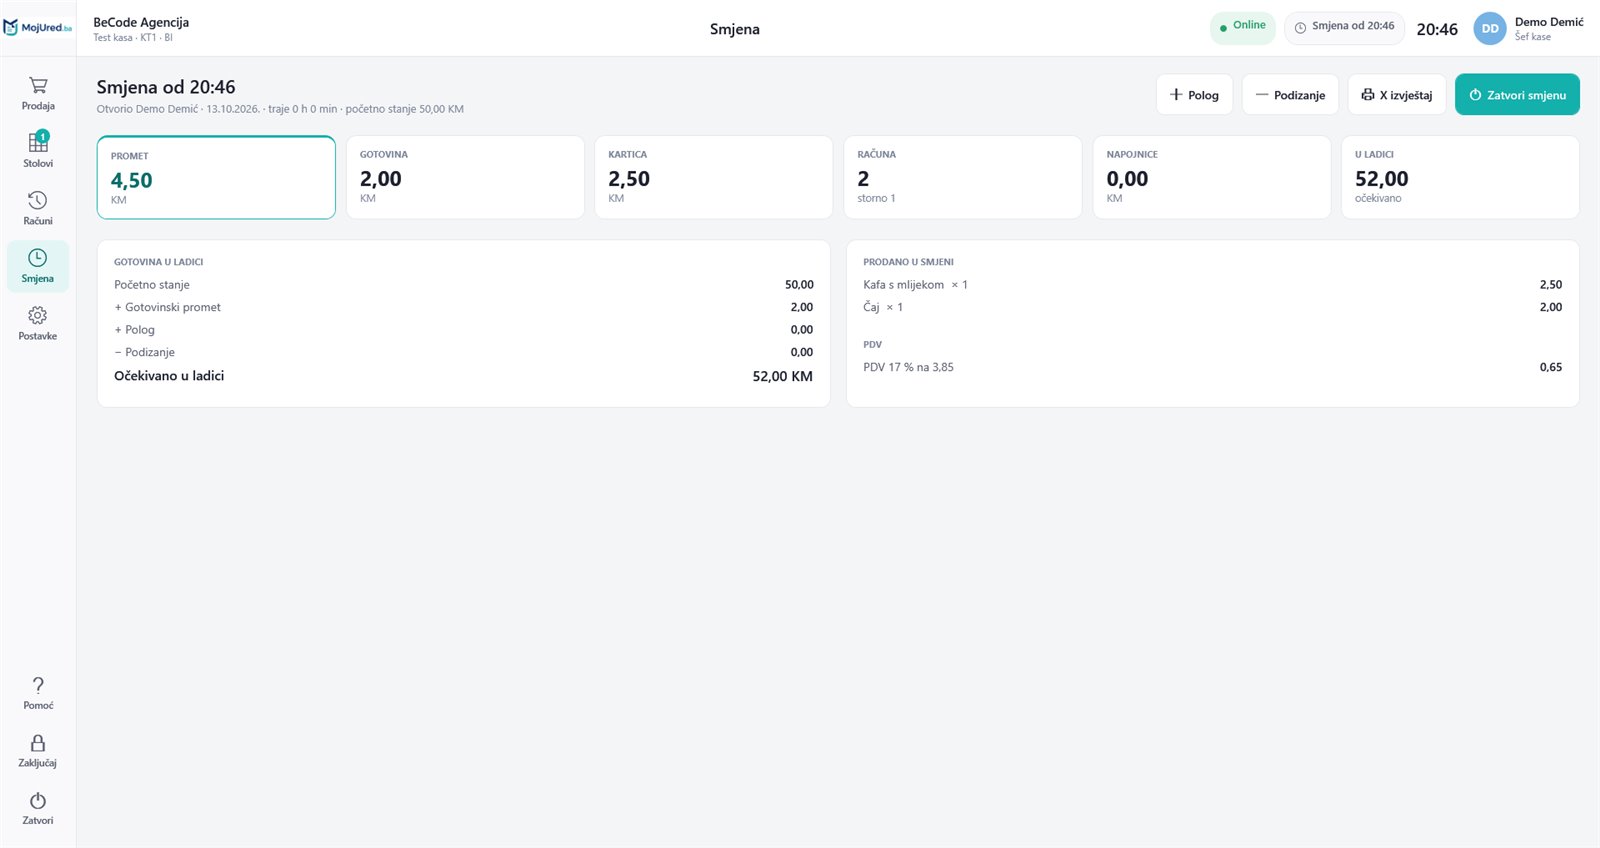Click the Smjena od 20:46 heading
Screen dimensions: 1600x848
point(166,87)
